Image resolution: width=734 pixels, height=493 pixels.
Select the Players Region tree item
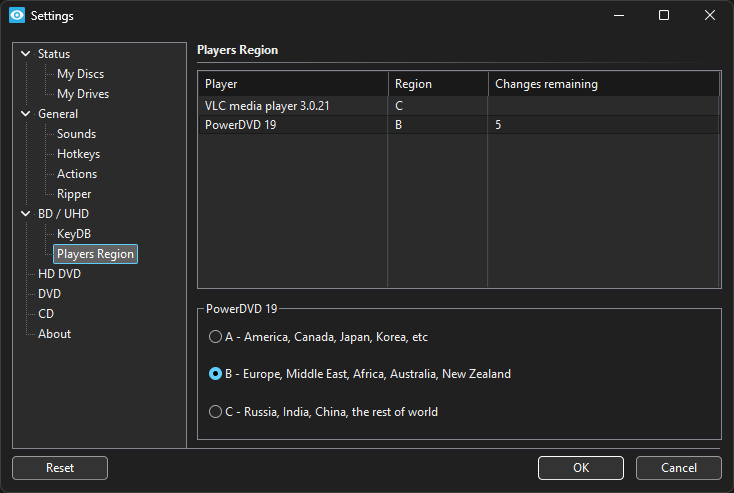click(x=95, y=254)
